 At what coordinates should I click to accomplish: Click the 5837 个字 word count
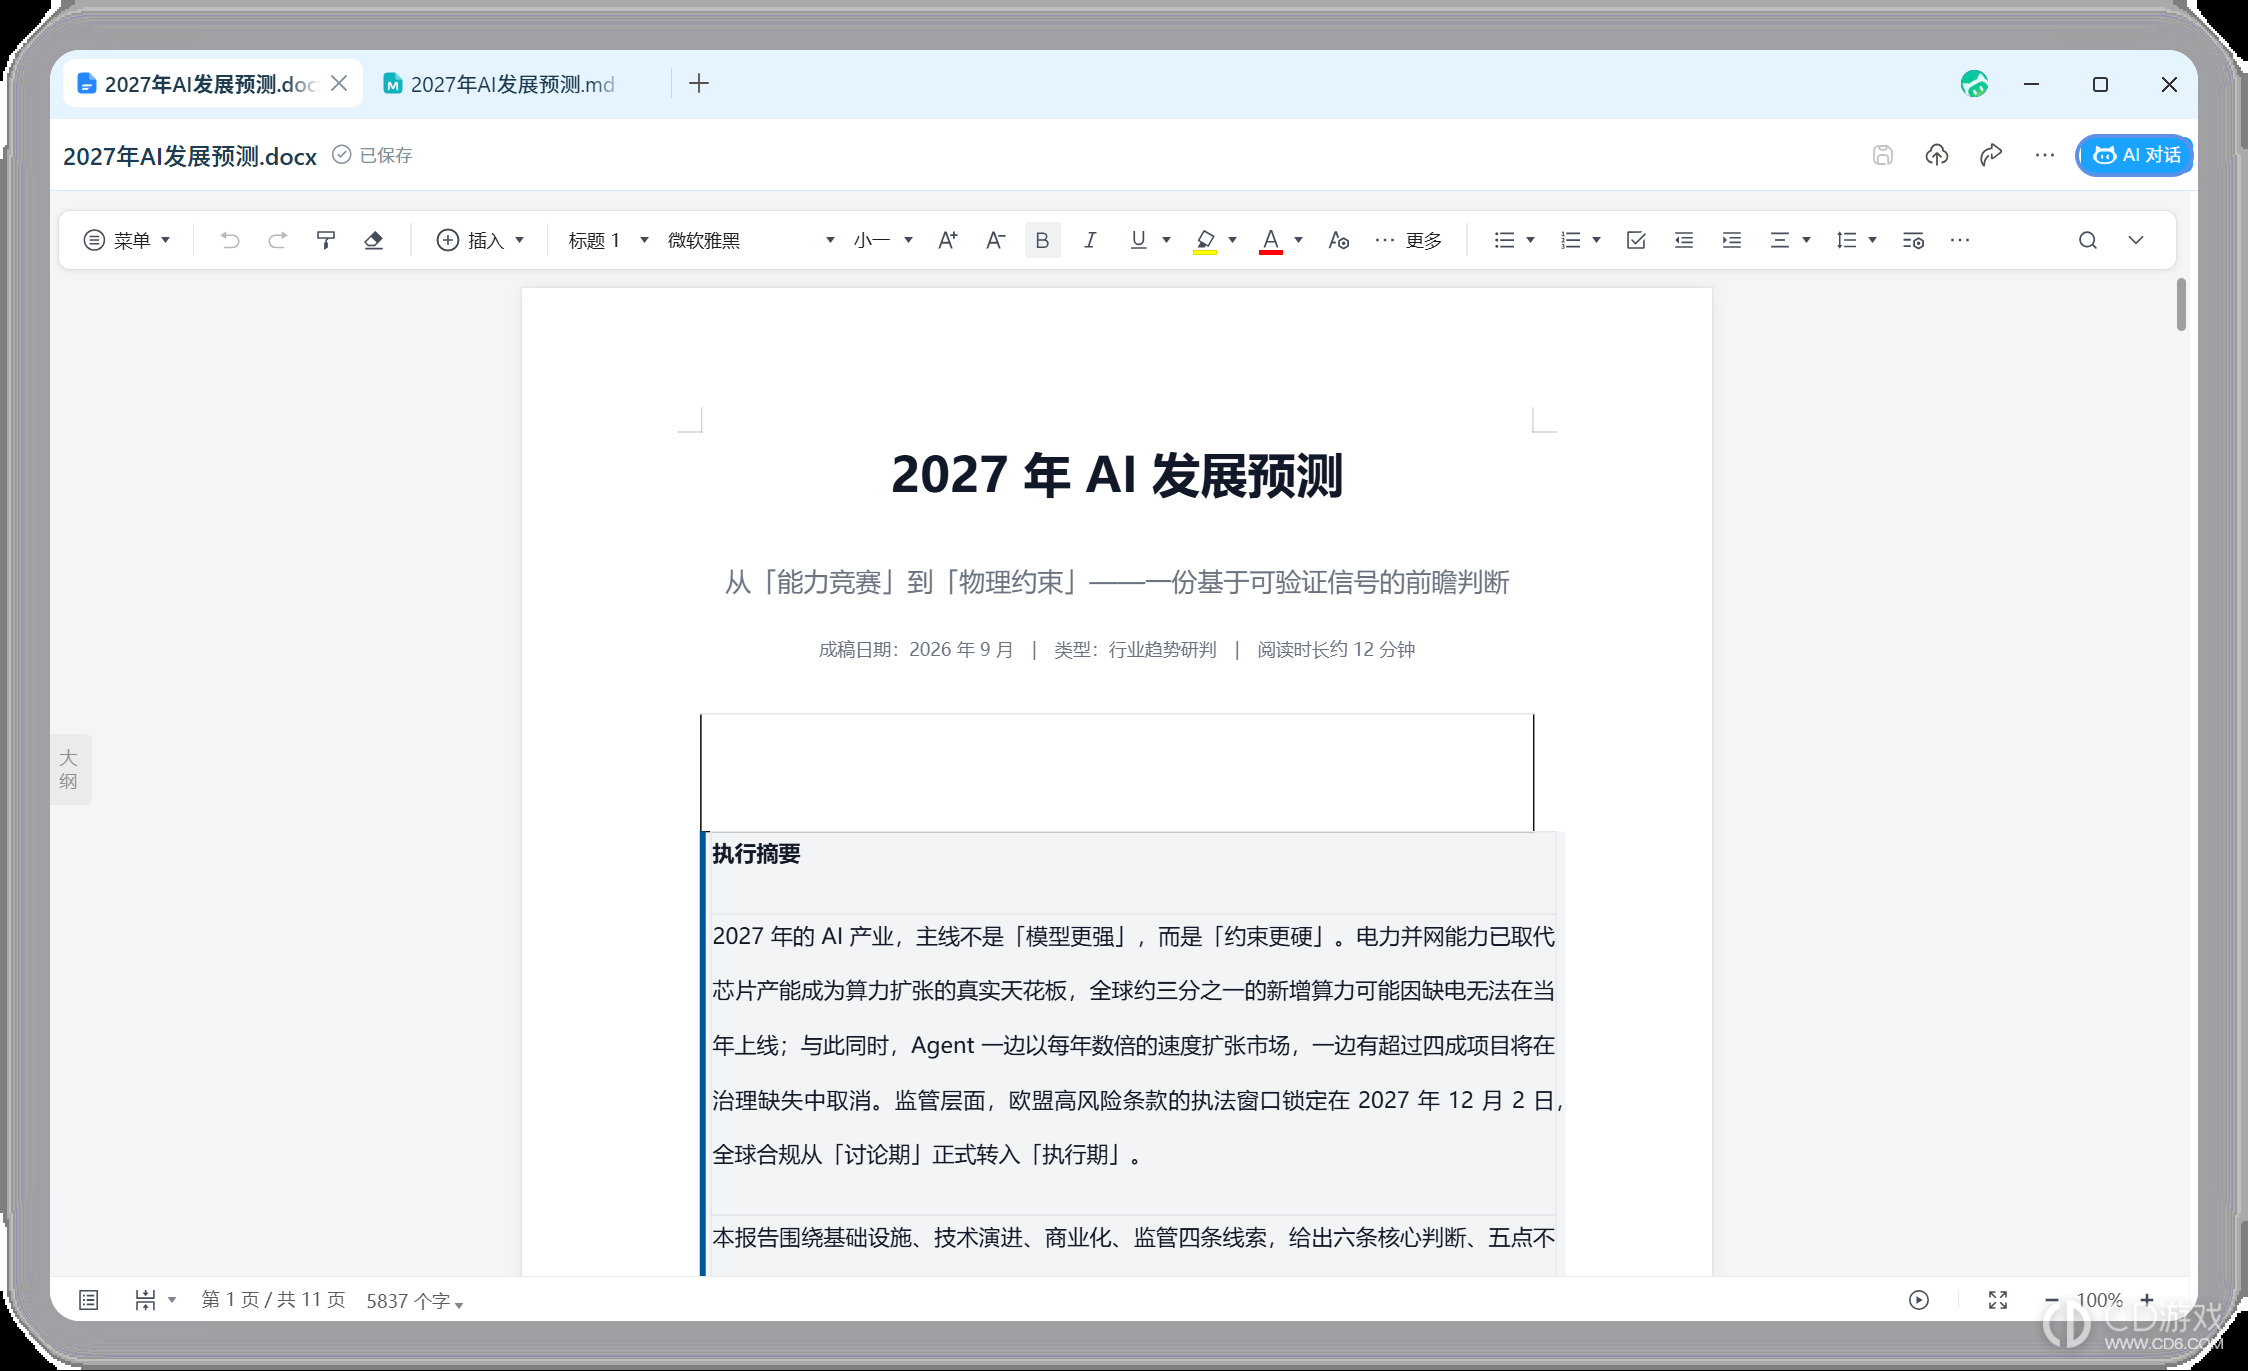(414, 1301)
